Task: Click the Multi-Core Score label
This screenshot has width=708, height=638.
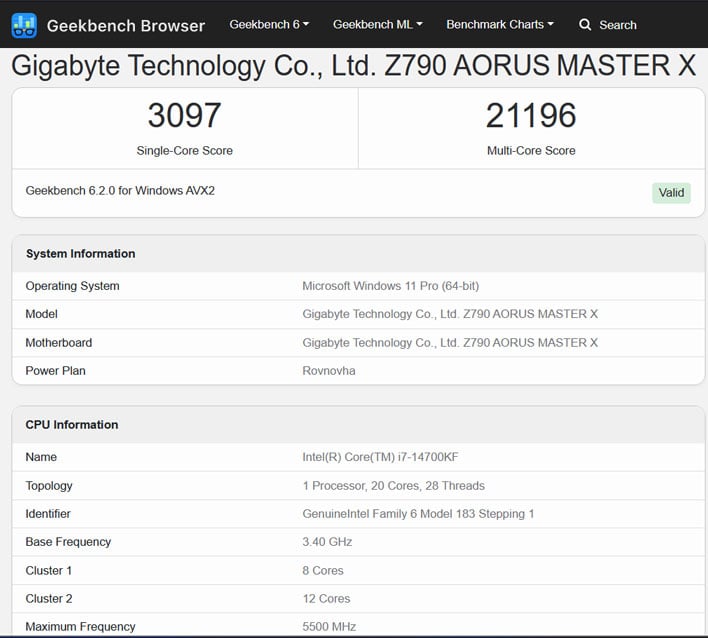Action: [531, 150]
